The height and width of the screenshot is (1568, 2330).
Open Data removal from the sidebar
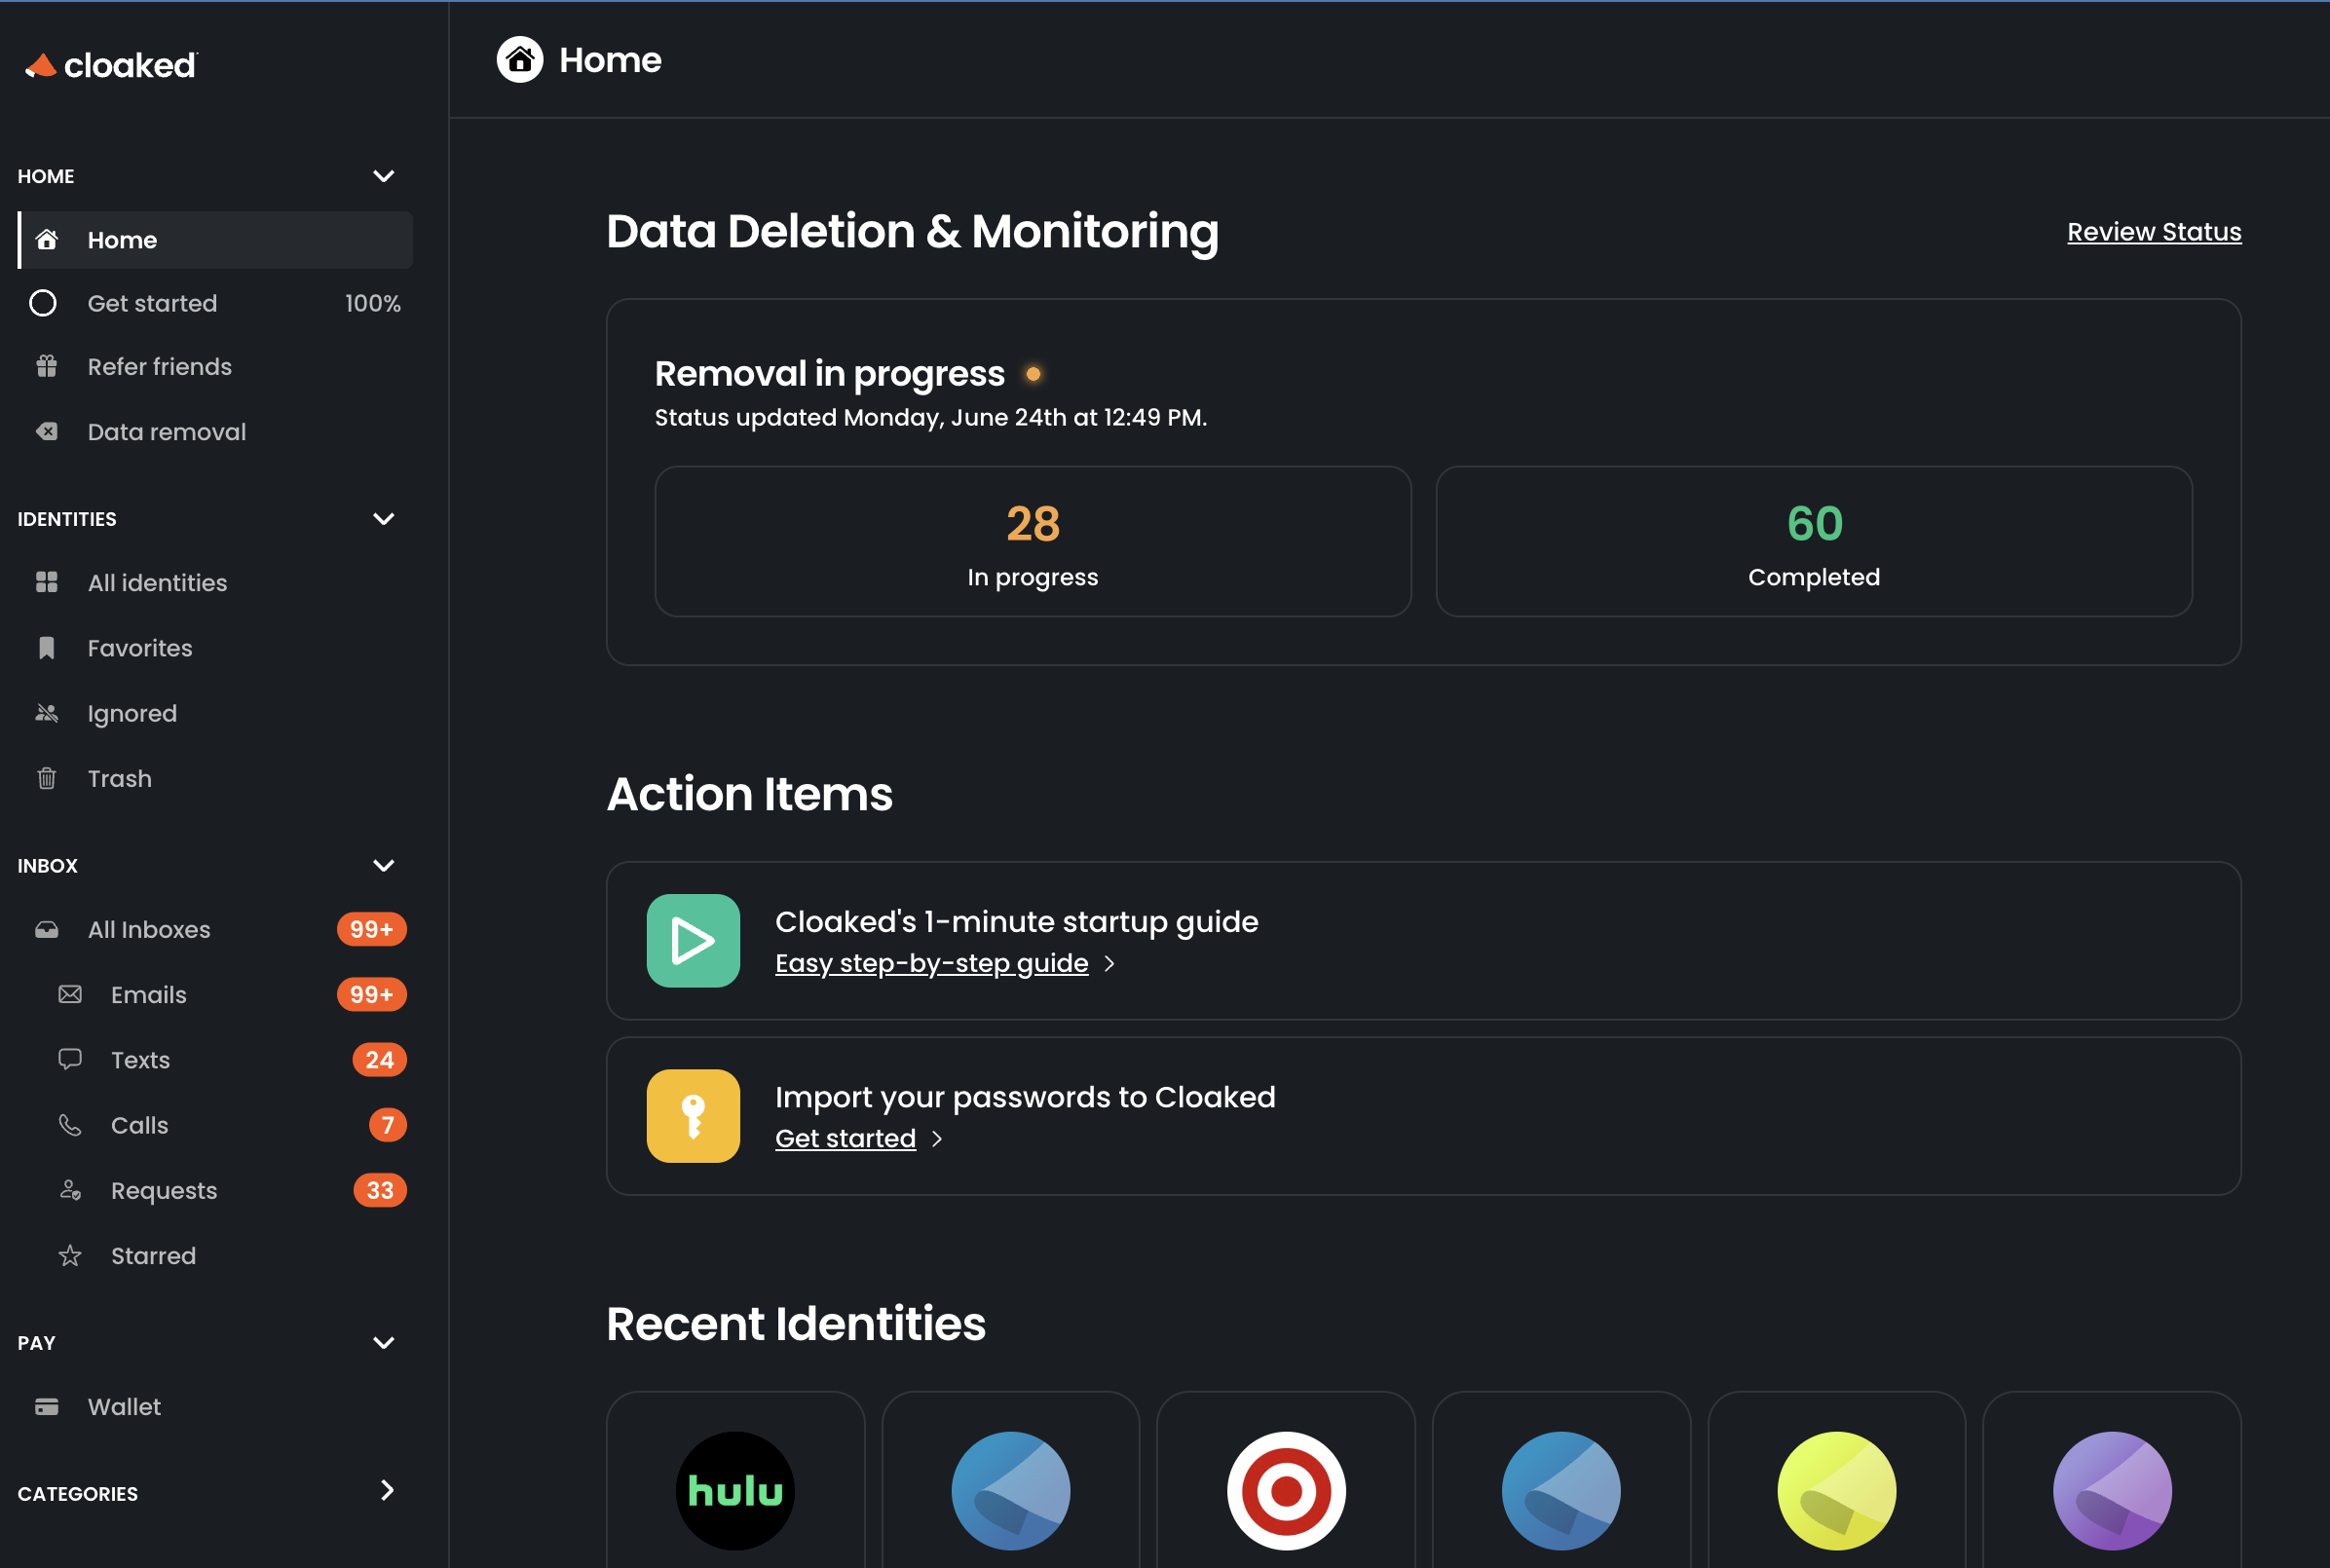[x=166, y=431]
